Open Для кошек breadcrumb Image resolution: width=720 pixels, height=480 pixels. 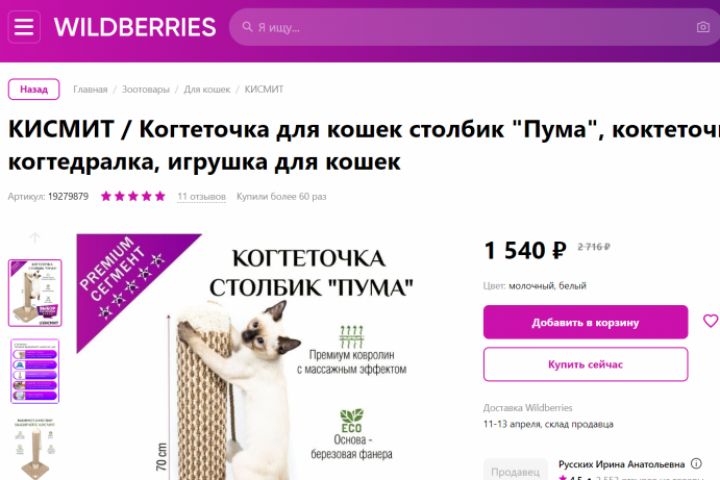pyautogui.click(x=207, y=89)
